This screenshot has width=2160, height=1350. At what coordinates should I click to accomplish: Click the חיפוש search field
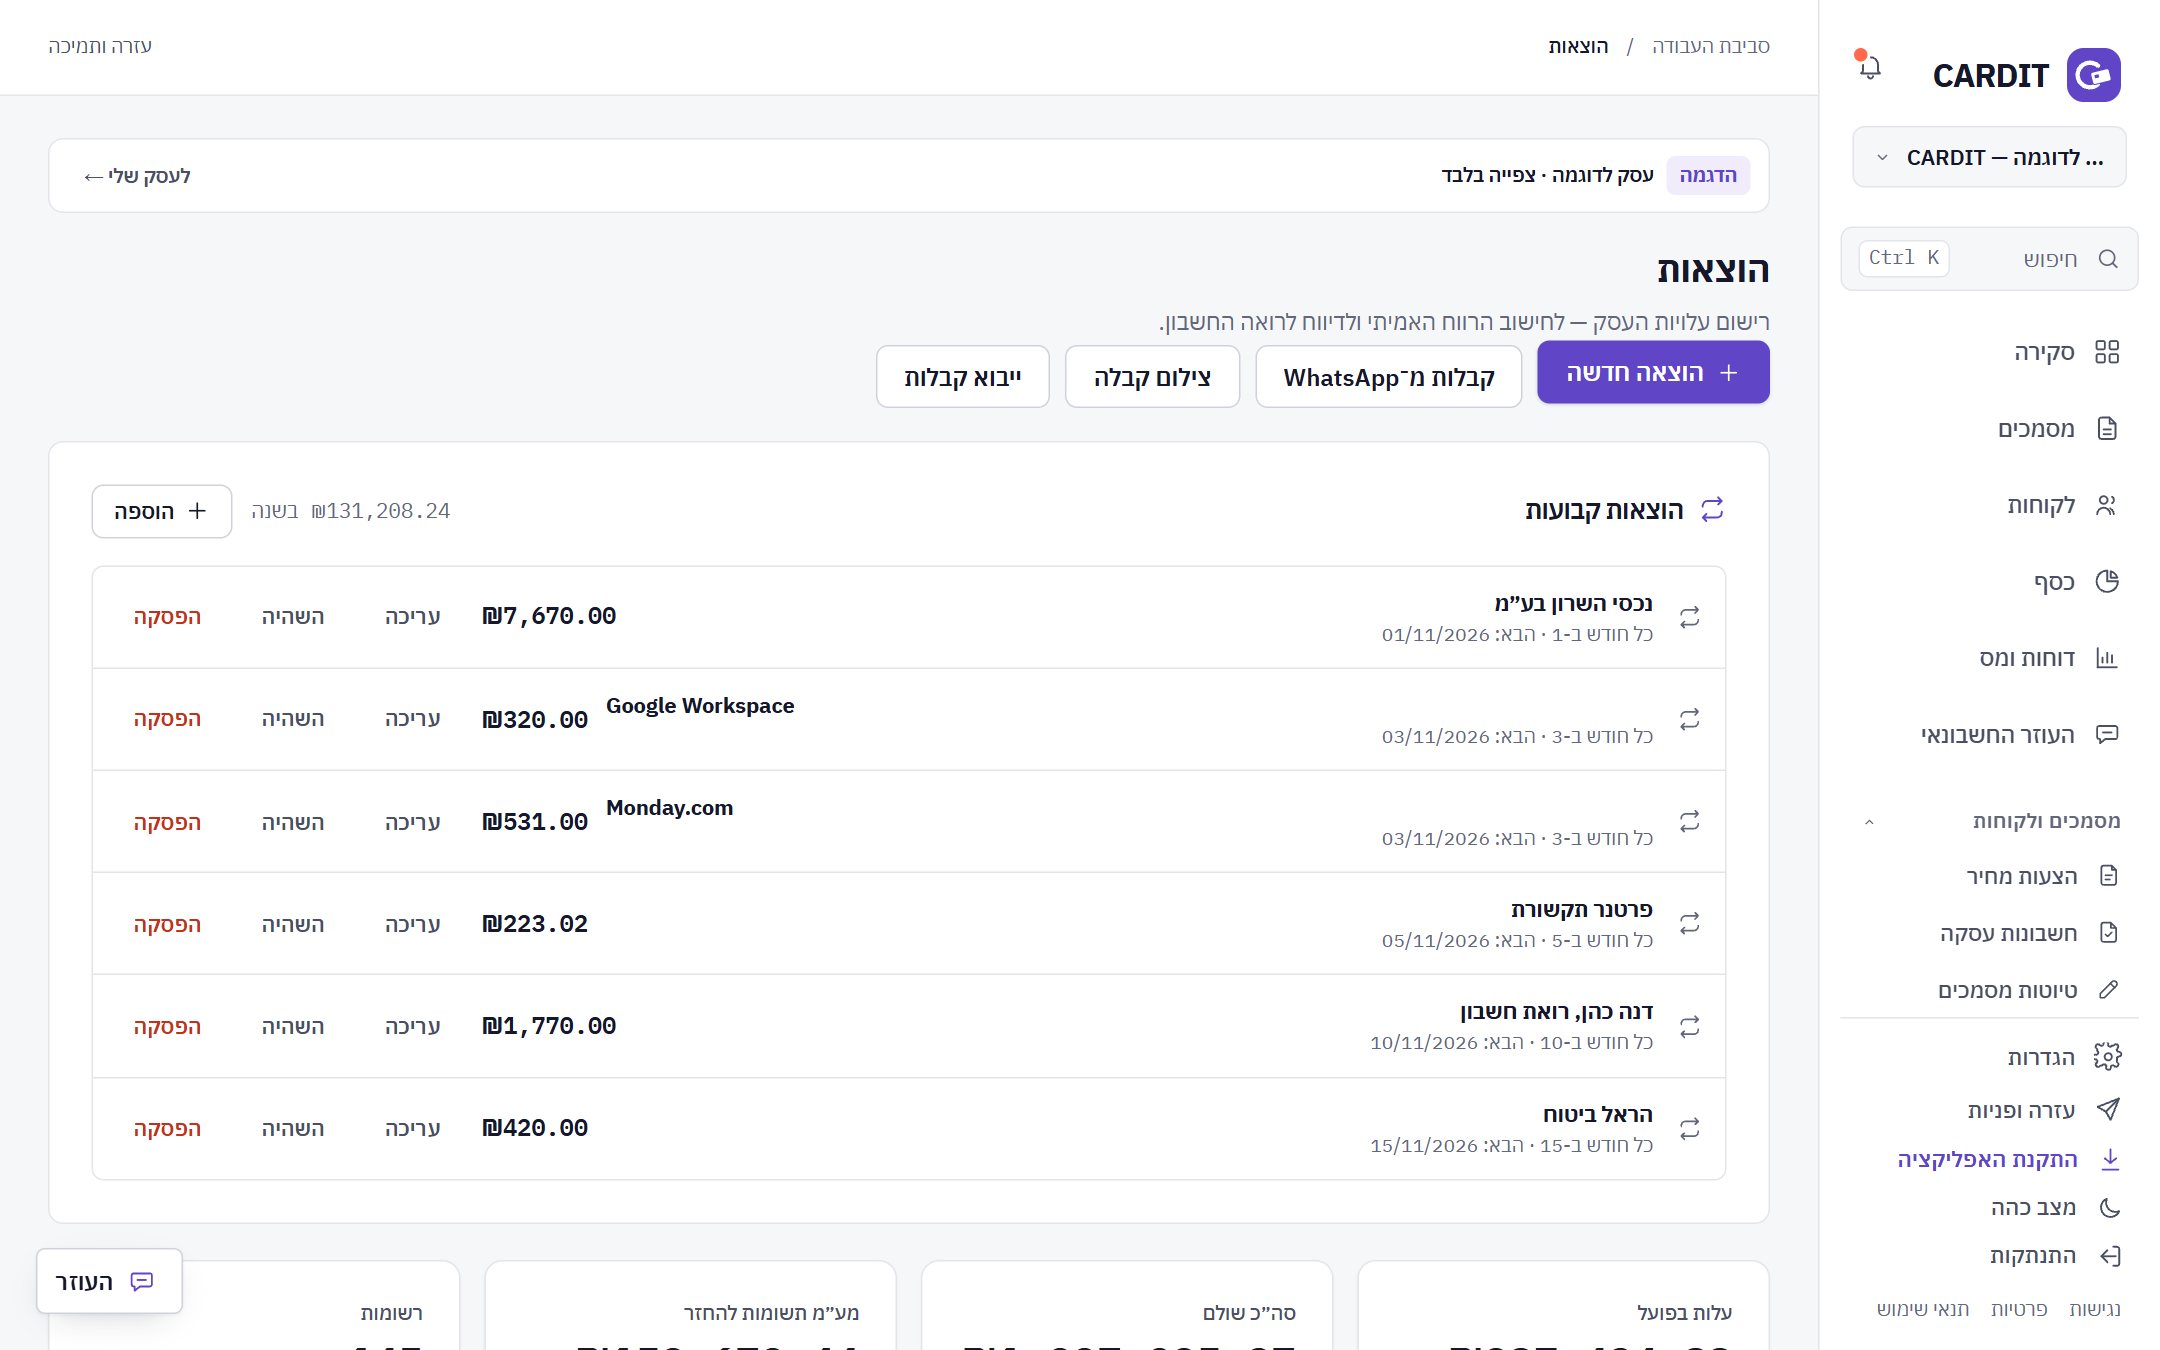pyautogui.click(x=1989, y=259)
